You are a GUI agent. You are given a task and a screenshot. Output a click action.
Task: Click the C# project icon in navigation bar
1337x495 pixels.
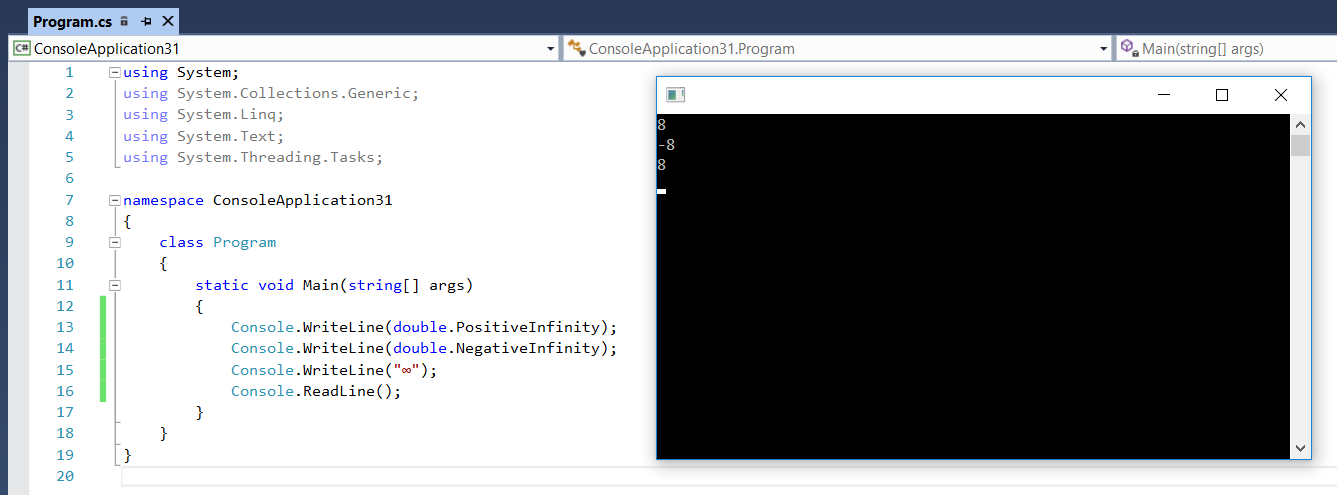21,48
